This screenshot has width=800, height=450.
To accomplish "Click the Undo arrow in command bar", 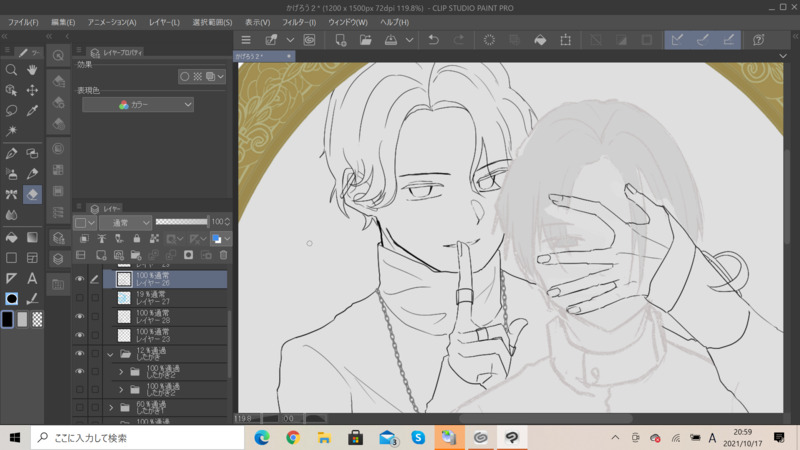I will [x=433, y=40].
